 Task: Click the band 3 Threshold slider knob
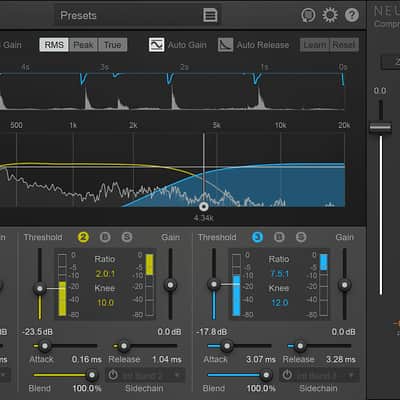(x=214, y=284)
